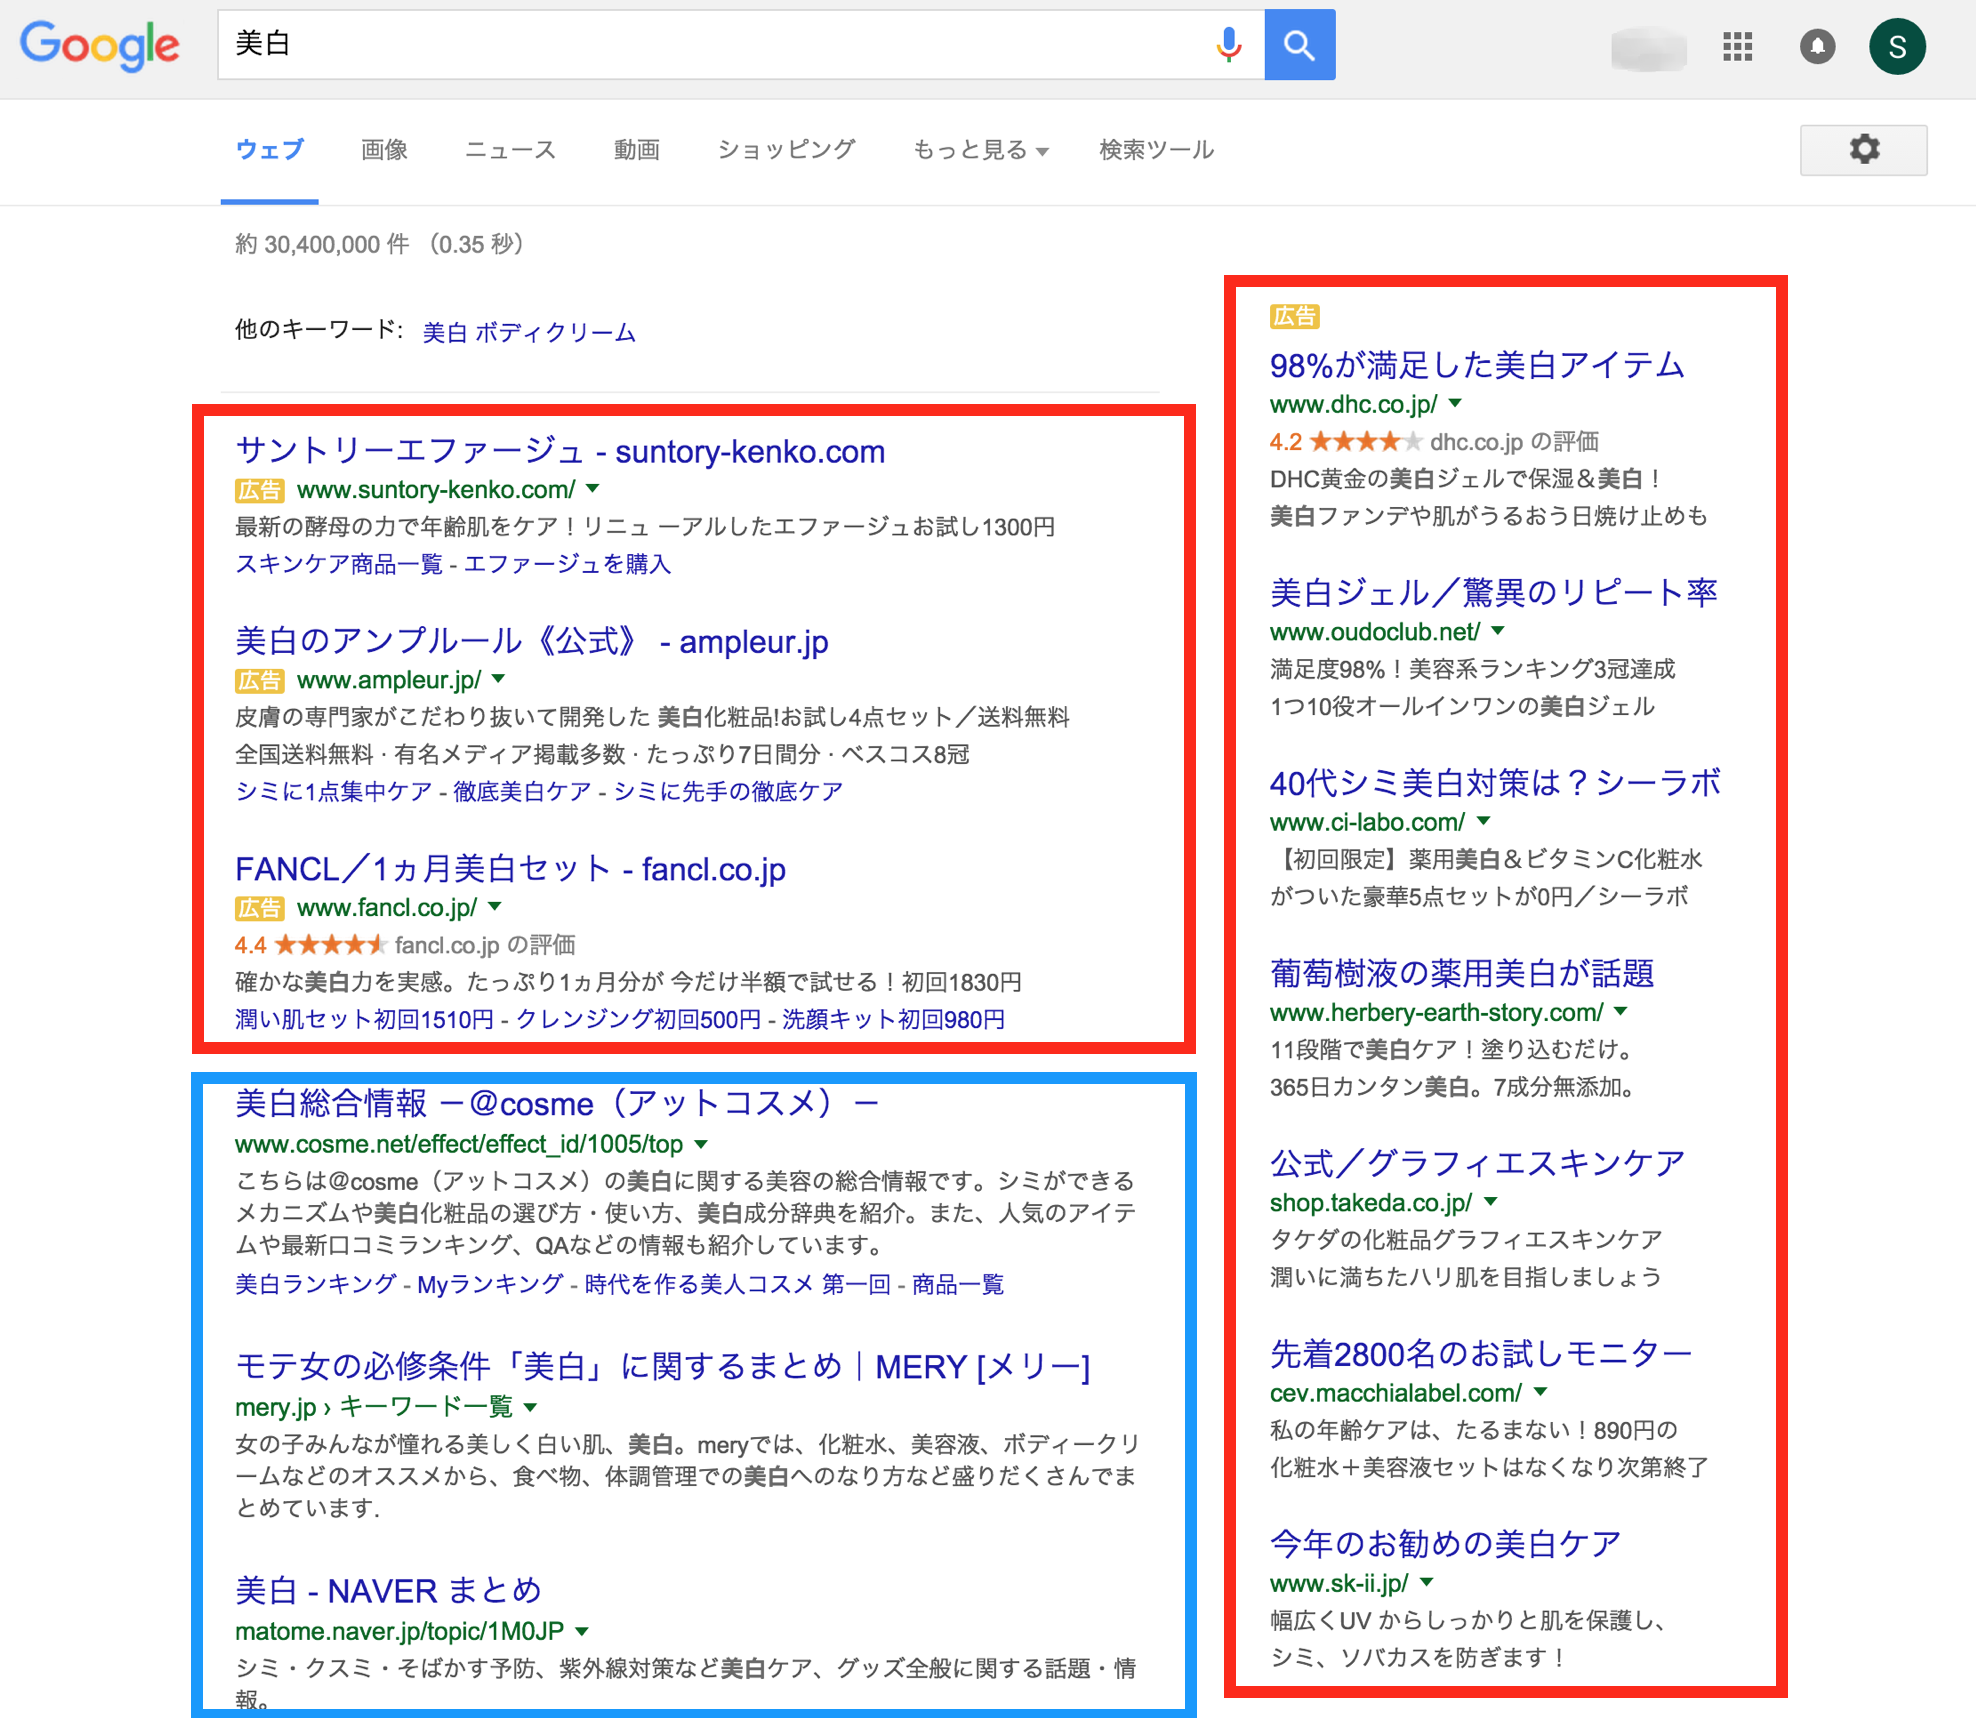Screen dimensions: 1976x1718
Task: Expand arrow next to www.dhc.co.jp/
Action: coord(1455,403)
